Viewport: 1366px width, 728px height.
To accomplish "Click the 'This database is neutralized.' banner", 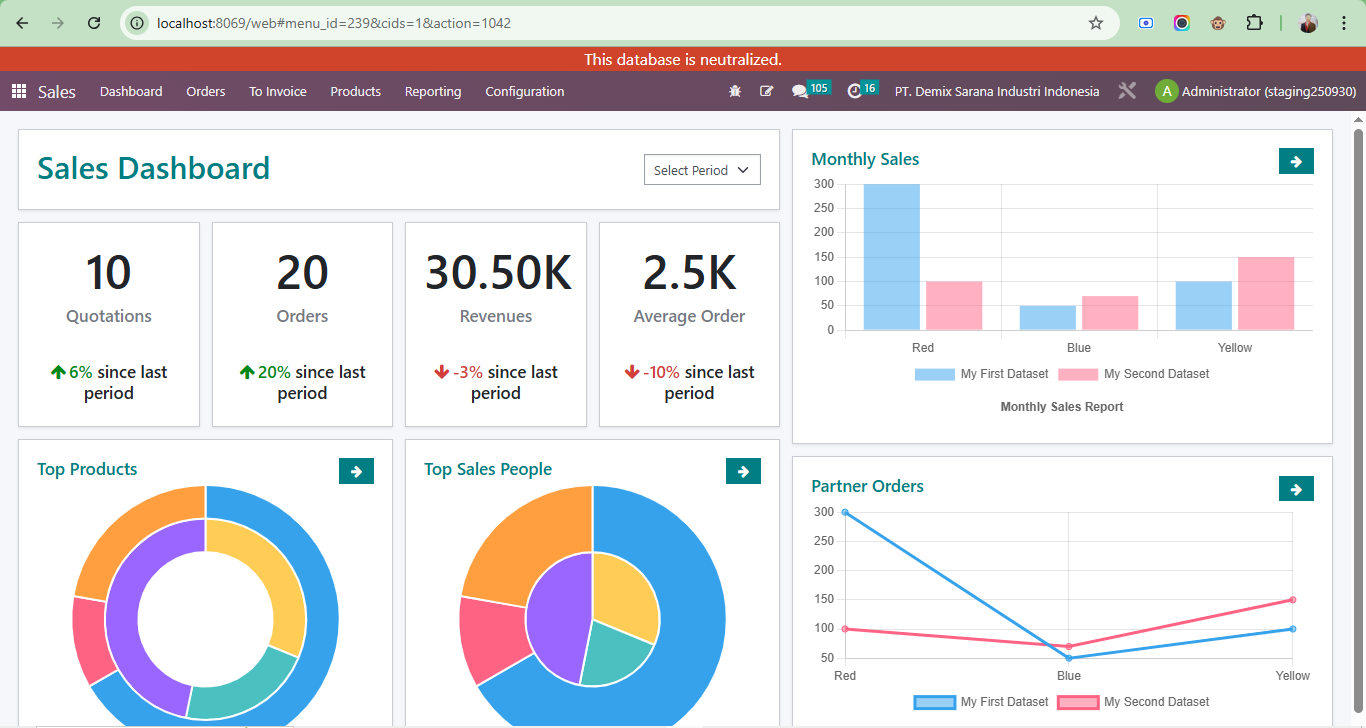I will pyautogui.click(x=683, y=59).
